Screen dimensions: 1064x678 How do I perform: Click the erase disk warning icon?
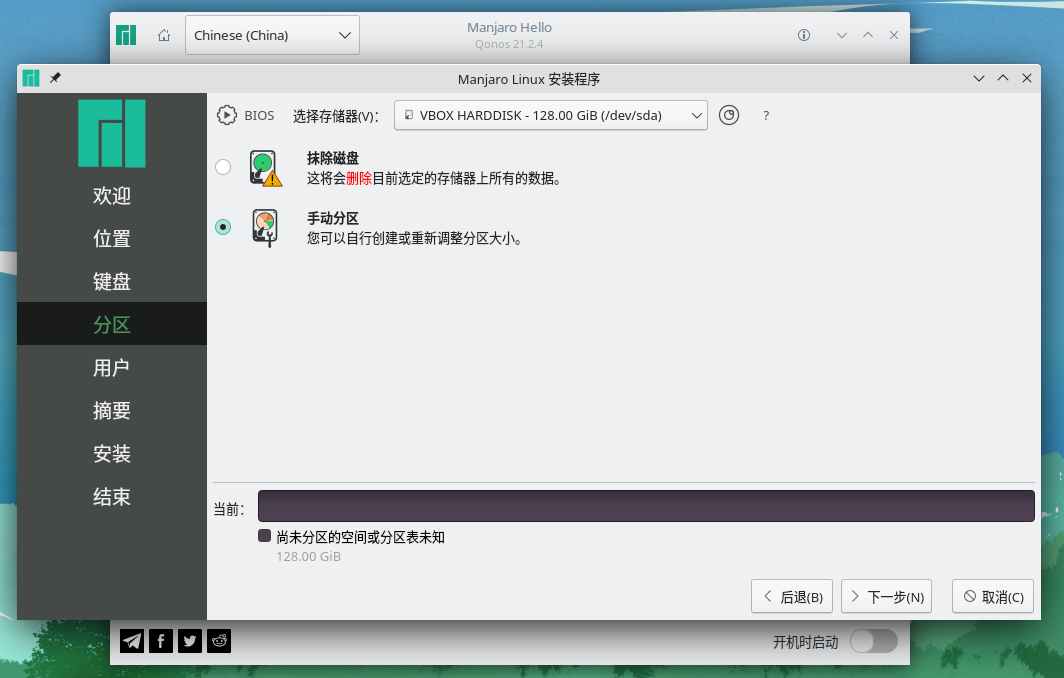[x=265, y=168]
